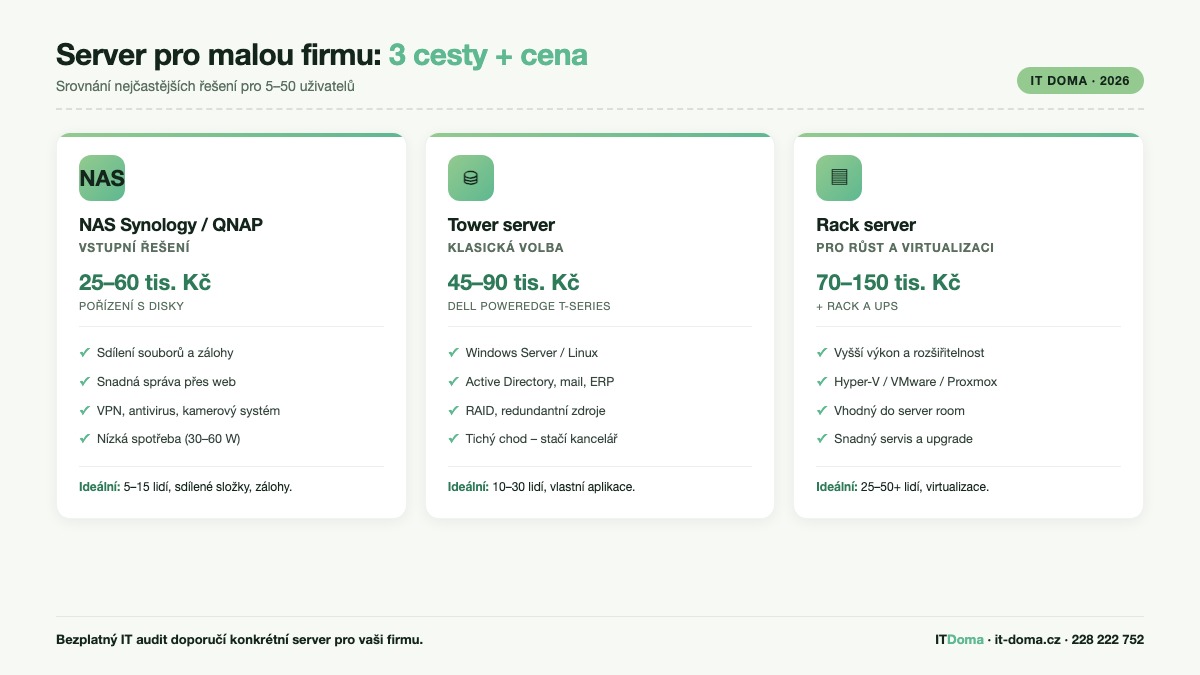Click the price 45–90 tis. Kč
The height and width of the screenshot is (675, 1200).
pyautogui.click(x=514, y=282)
